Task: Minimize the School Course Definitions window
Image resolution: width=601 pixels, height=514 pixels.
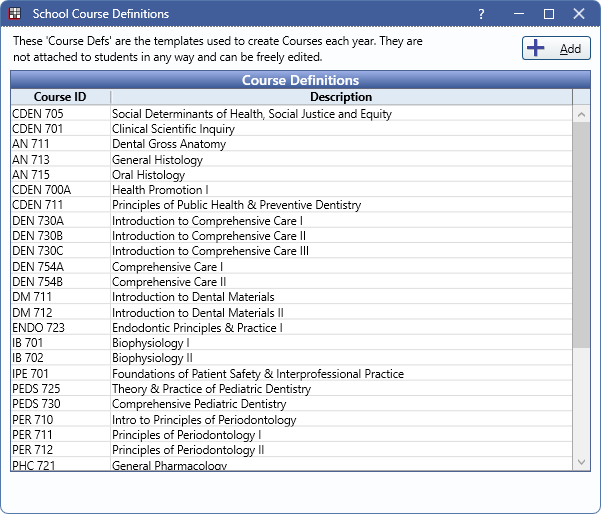Action: 515,14
